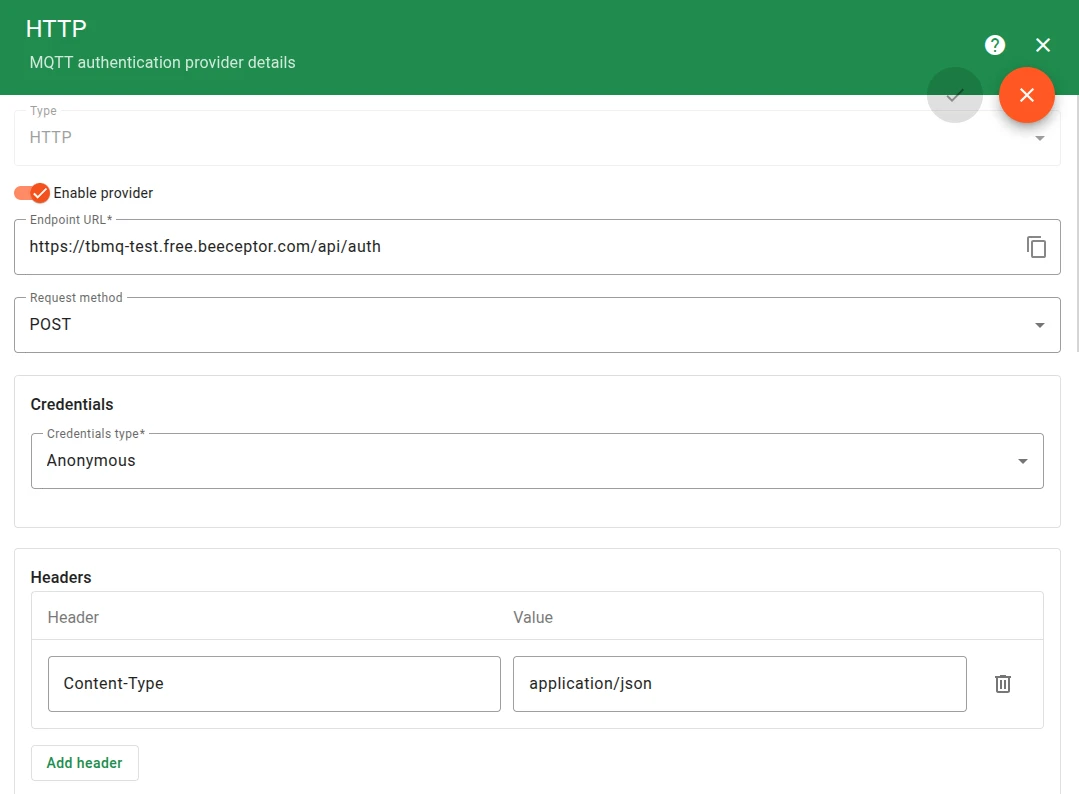Discard changes with the orange X button

tap(1027, 95)
